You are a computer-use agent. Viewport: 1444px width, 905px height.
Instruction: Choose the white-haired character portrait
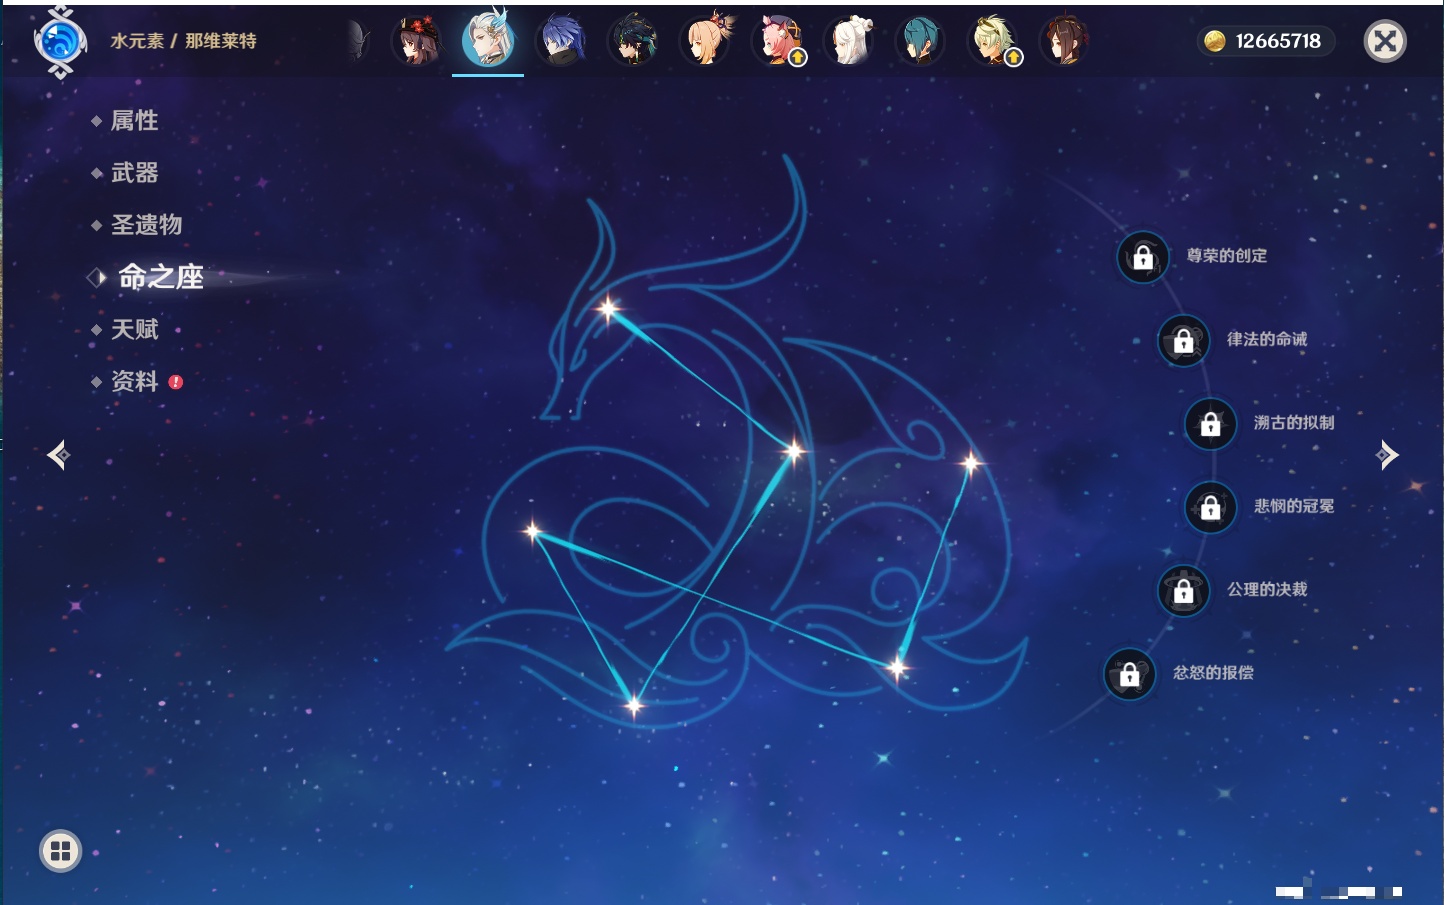pos(849,41)
